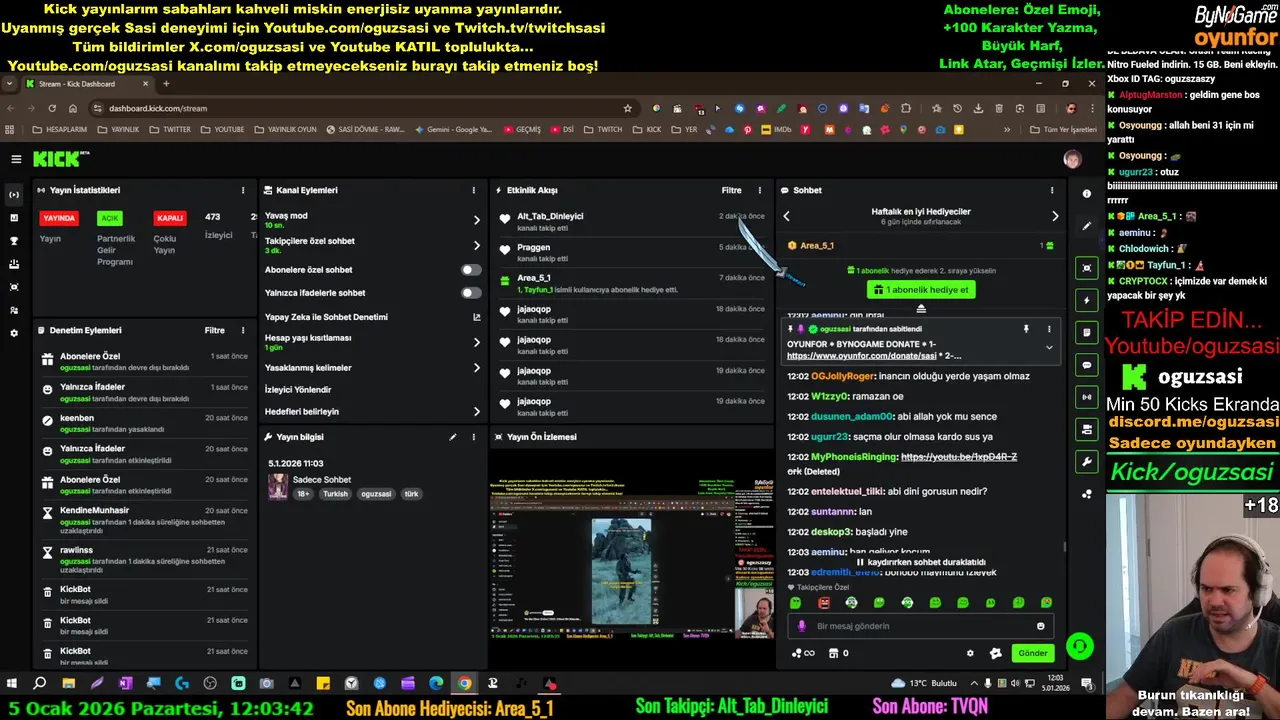This screenshot has width=1280, height=720.
Task: Click the pencil icon in right toolbar
Action: click(1087, 226)
